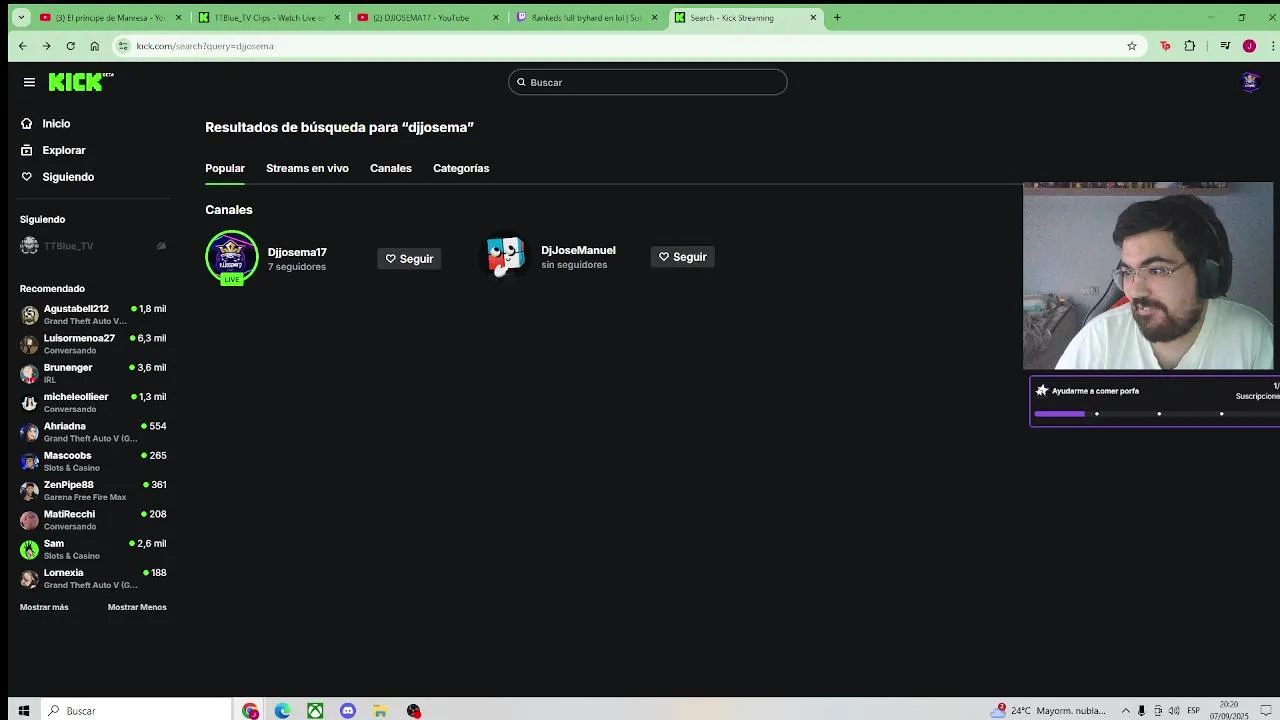Open the weather widget showing 24°C
Image resolution: width=1280 pixels, height=720 pixels.
[1048, 711]
